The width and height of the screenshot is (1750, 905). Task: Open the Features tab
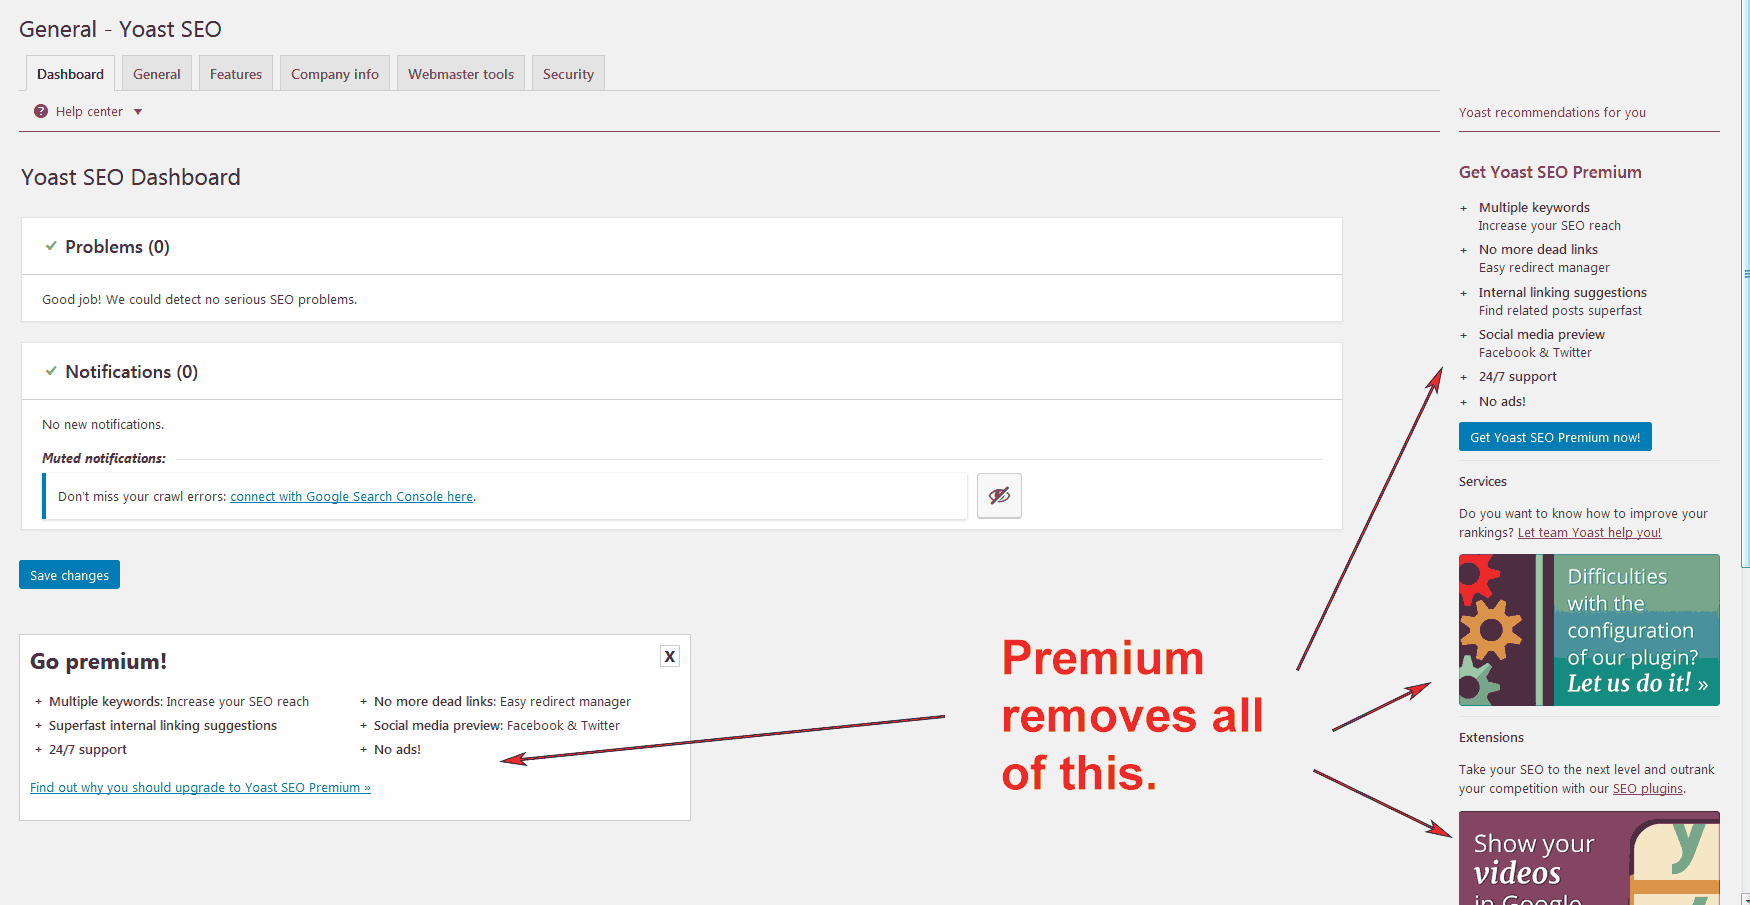click(236, 74)
